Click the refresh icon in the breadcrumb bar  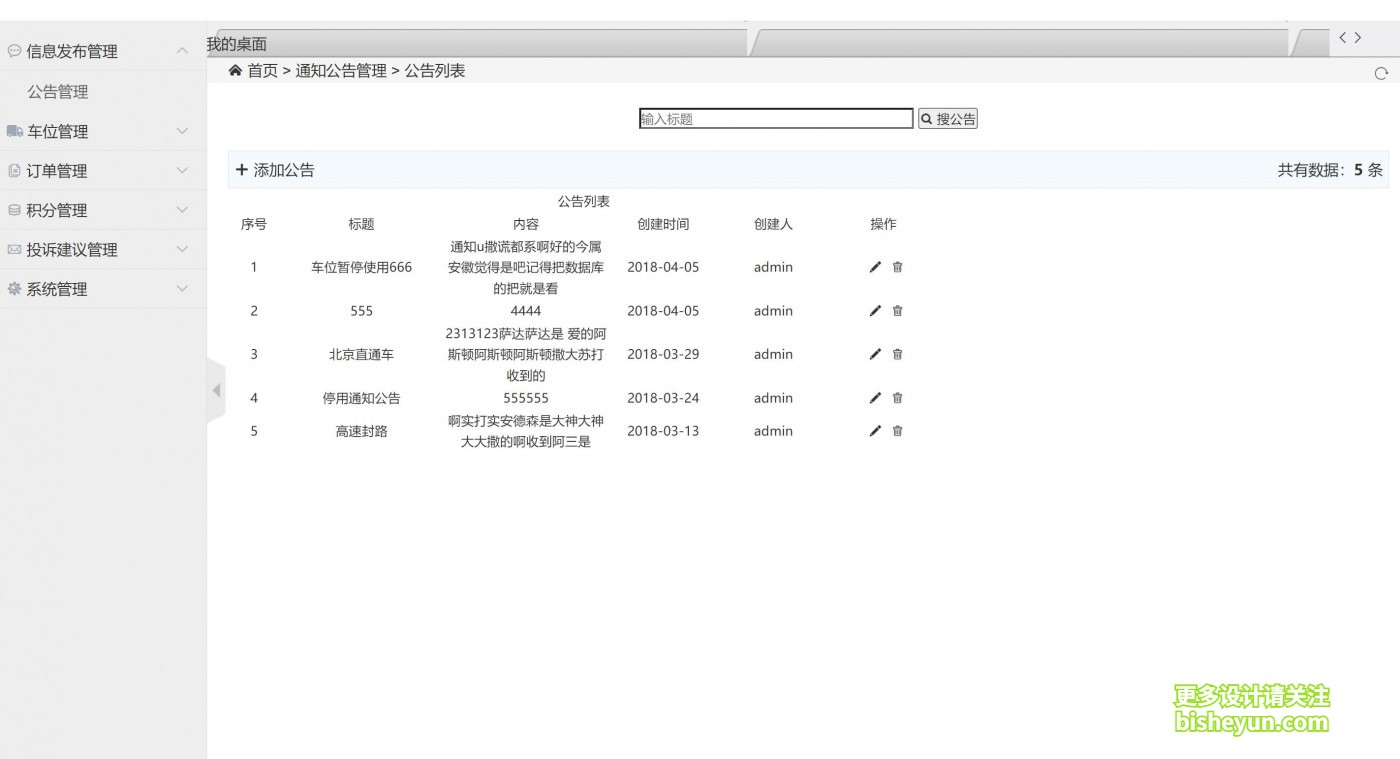pyautogui.click(x=1381, y=73)
